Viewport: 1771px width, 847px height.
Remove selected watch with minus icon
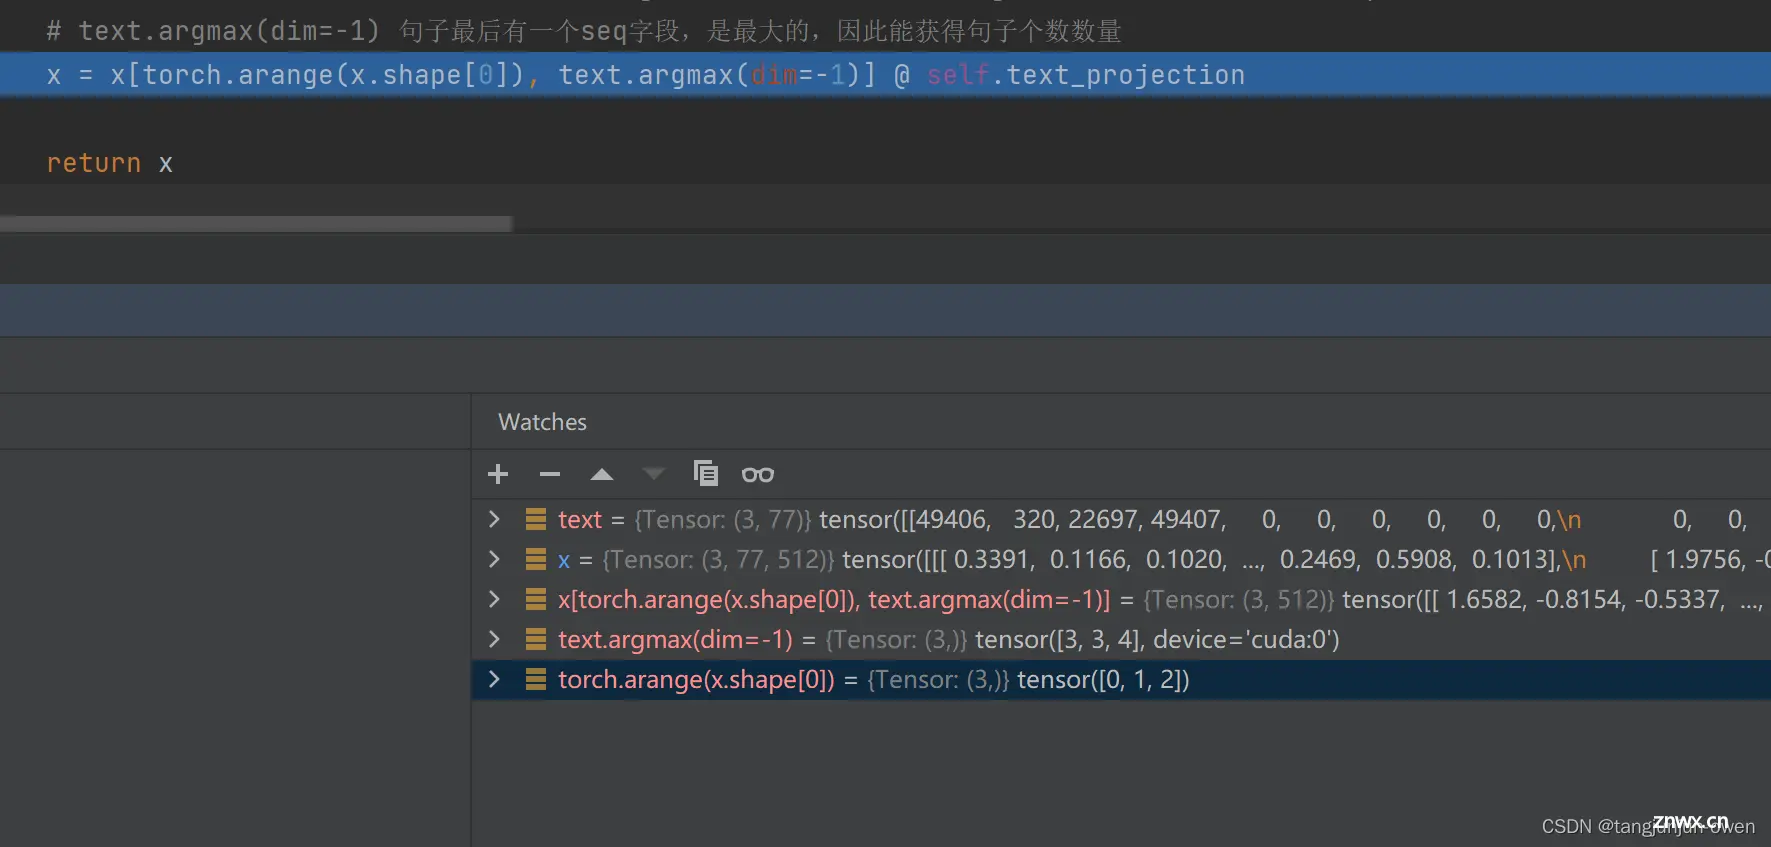point(550,474)
